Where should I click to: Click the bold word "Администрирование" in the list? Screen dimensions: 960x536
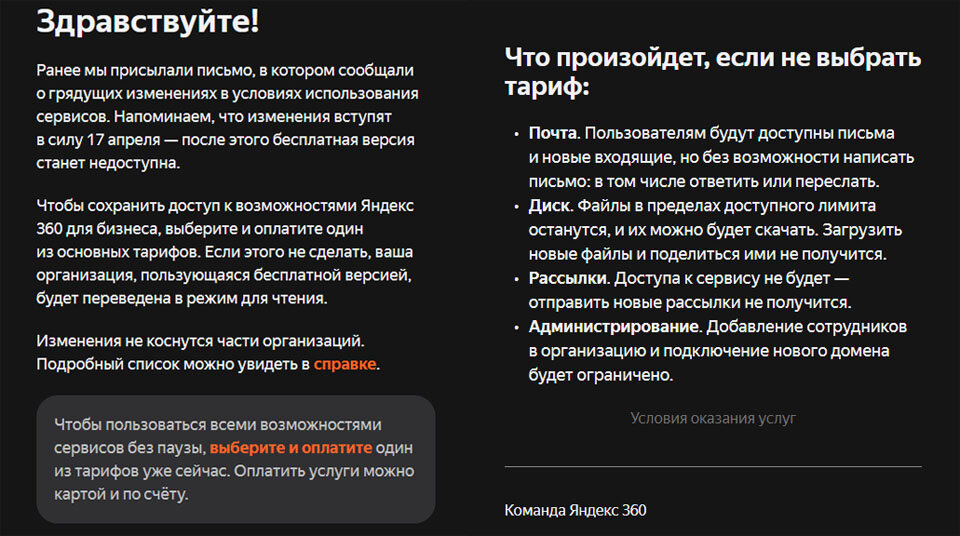(613, 327)
